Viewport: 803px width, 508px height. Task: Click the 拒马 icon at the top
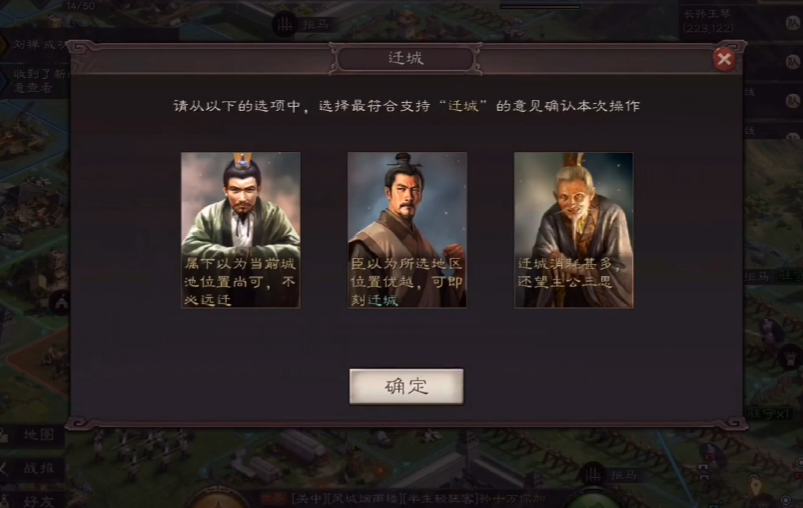coord(285,24)
